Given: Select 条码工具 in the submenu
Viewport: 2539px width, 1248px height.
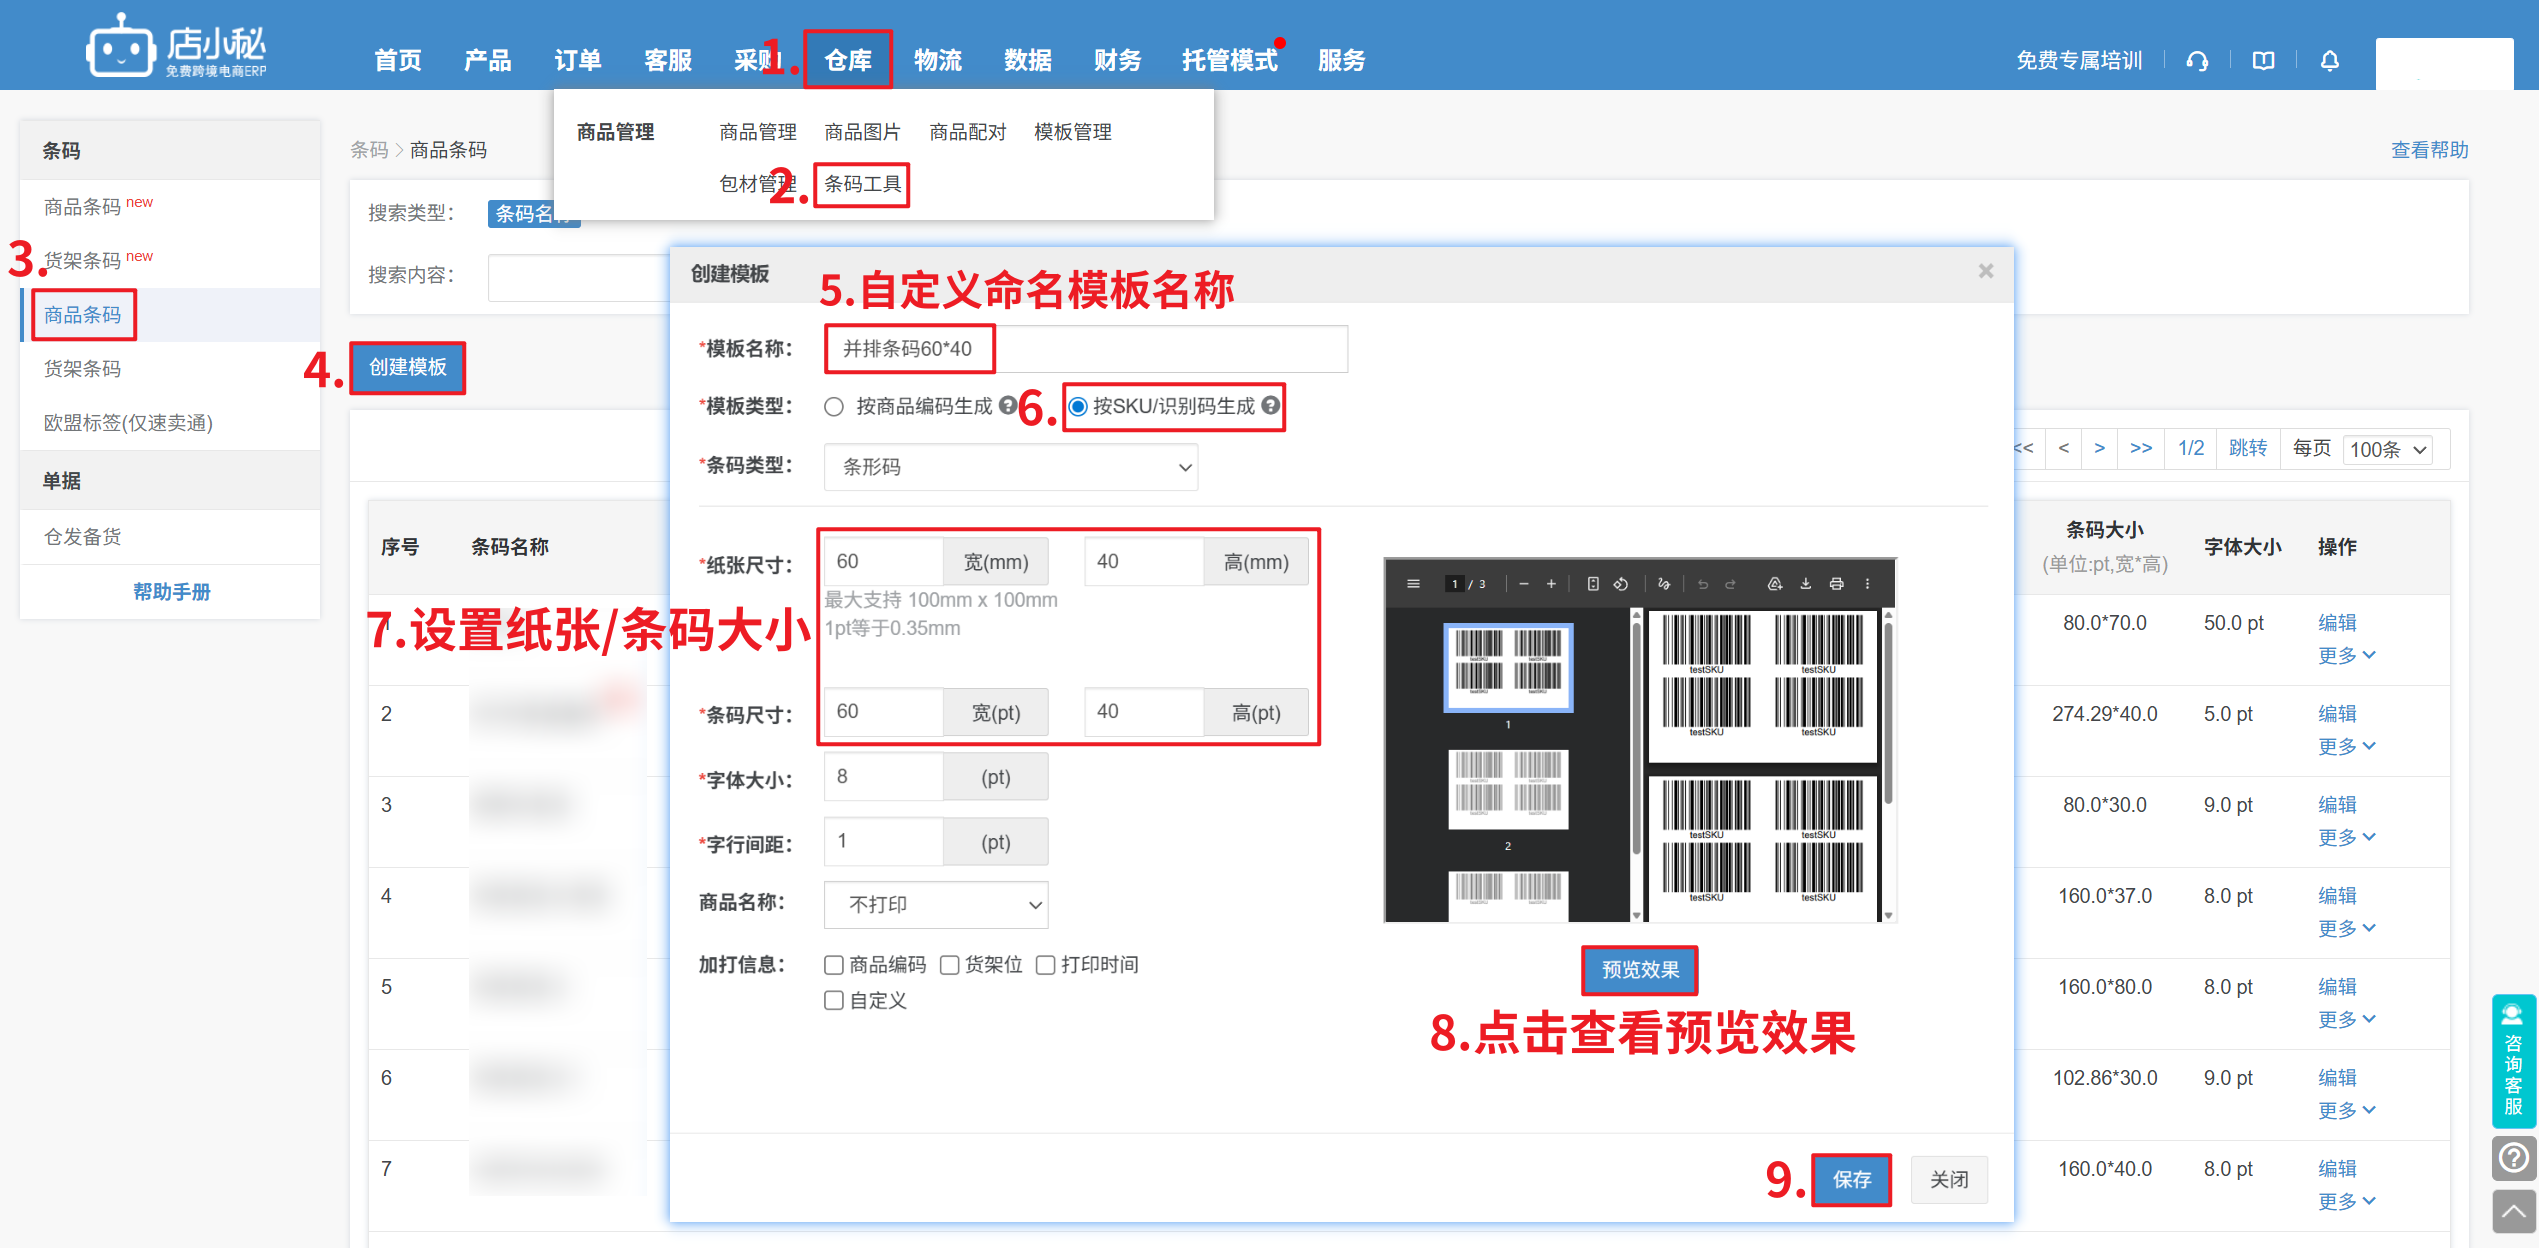Looking at the screenshot, I should pyautogui.click(x=862, y=184).
